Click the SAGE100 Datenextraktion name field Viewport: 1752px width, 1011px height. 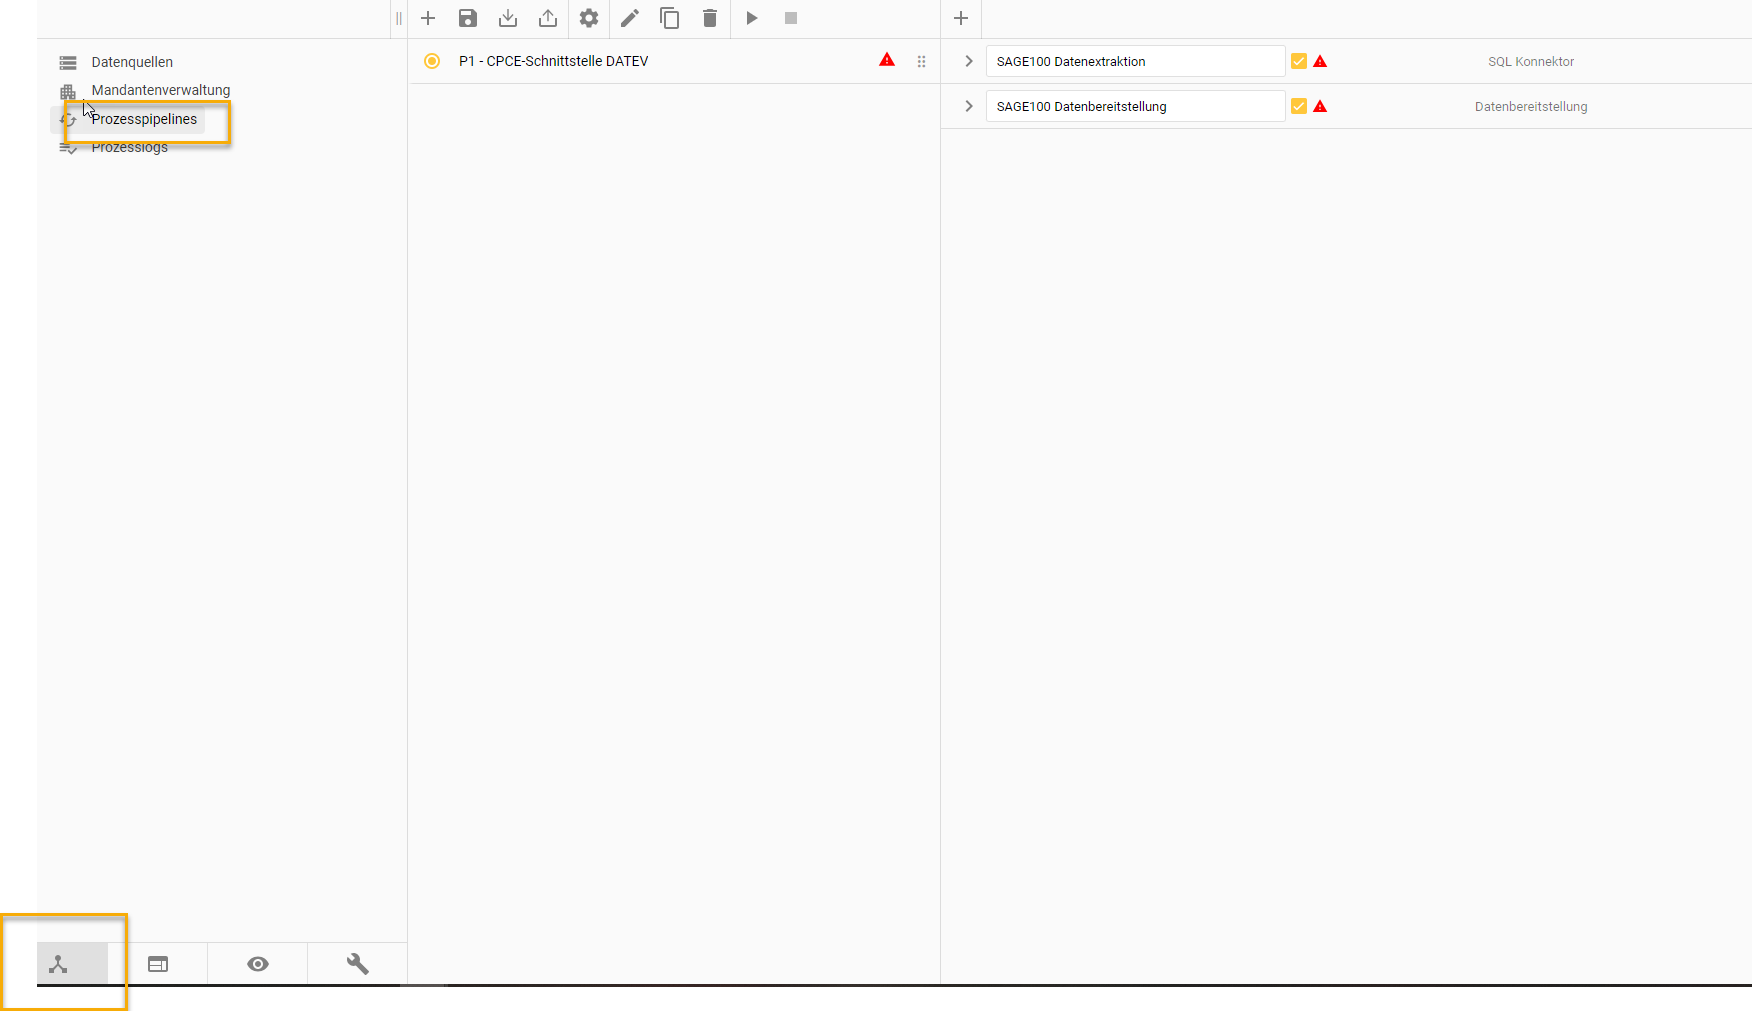[1135, 61]
